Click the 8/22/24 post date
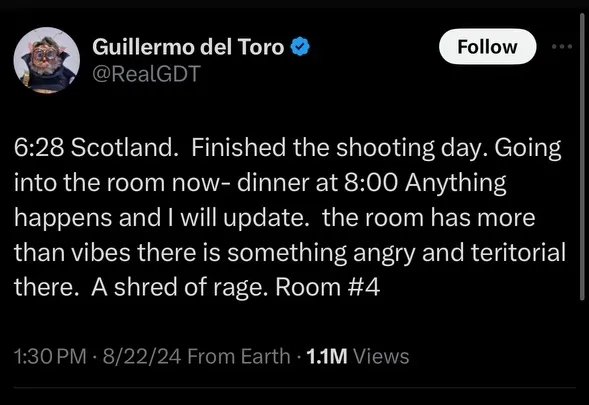The width and height of the screenshot is (589, 405). click(142, 356)
